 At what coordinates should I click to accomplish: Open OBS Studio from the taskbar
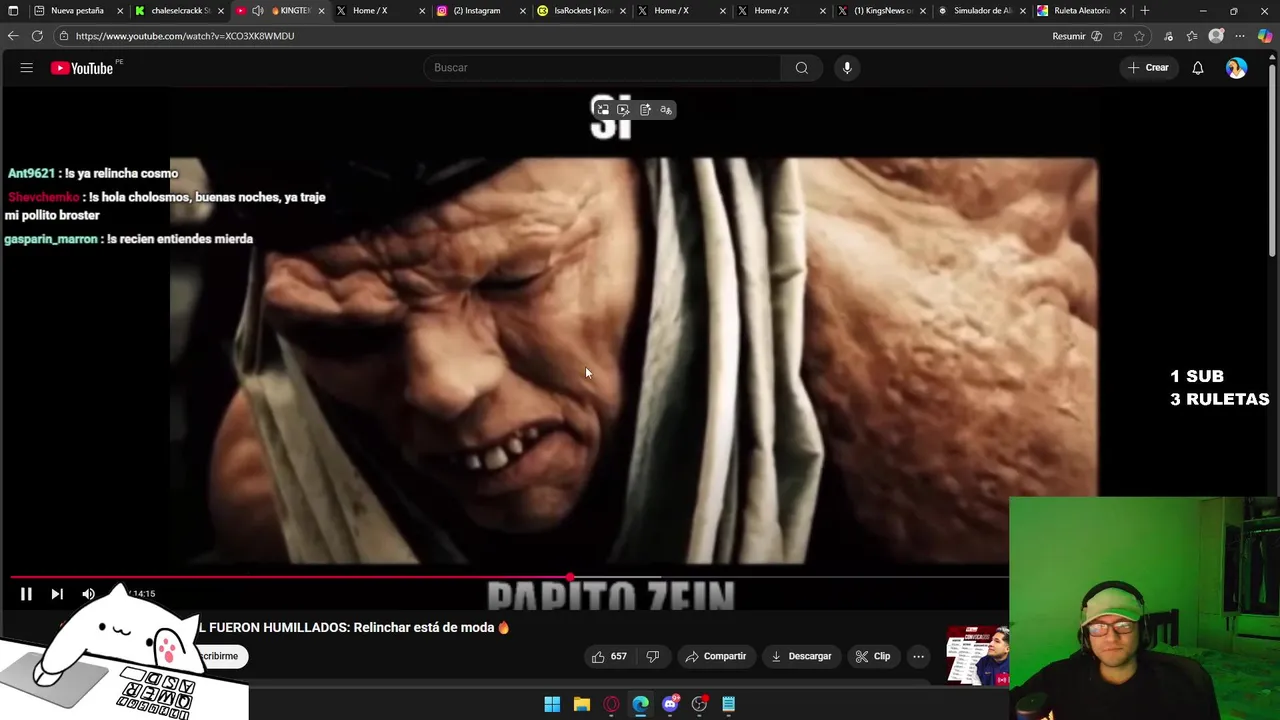coord(699,704)
